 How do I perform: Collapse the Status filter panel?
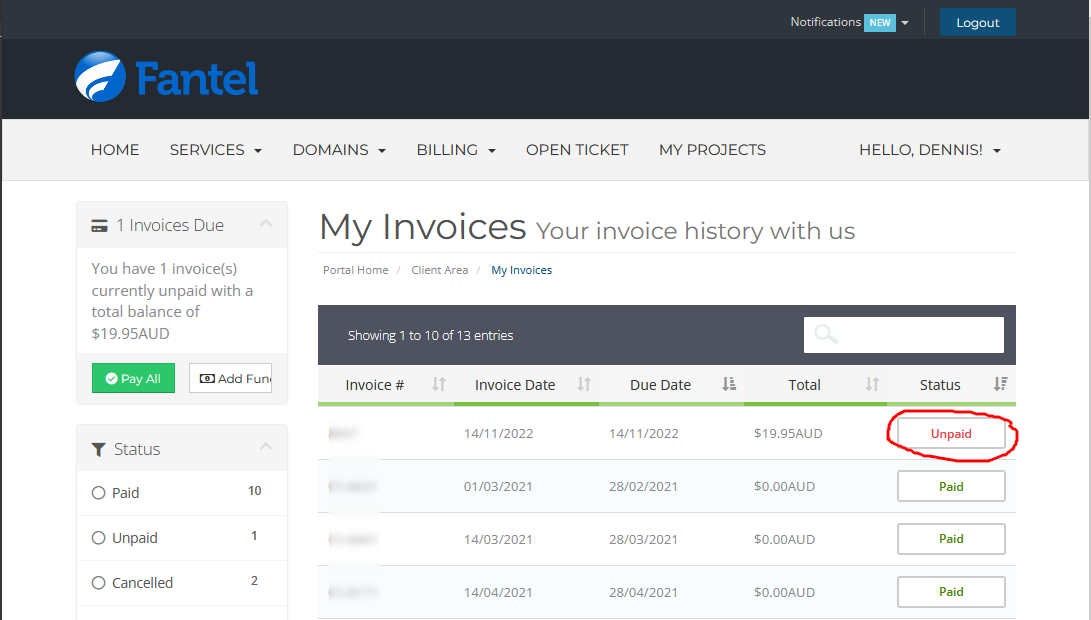(x=266, y=446)
